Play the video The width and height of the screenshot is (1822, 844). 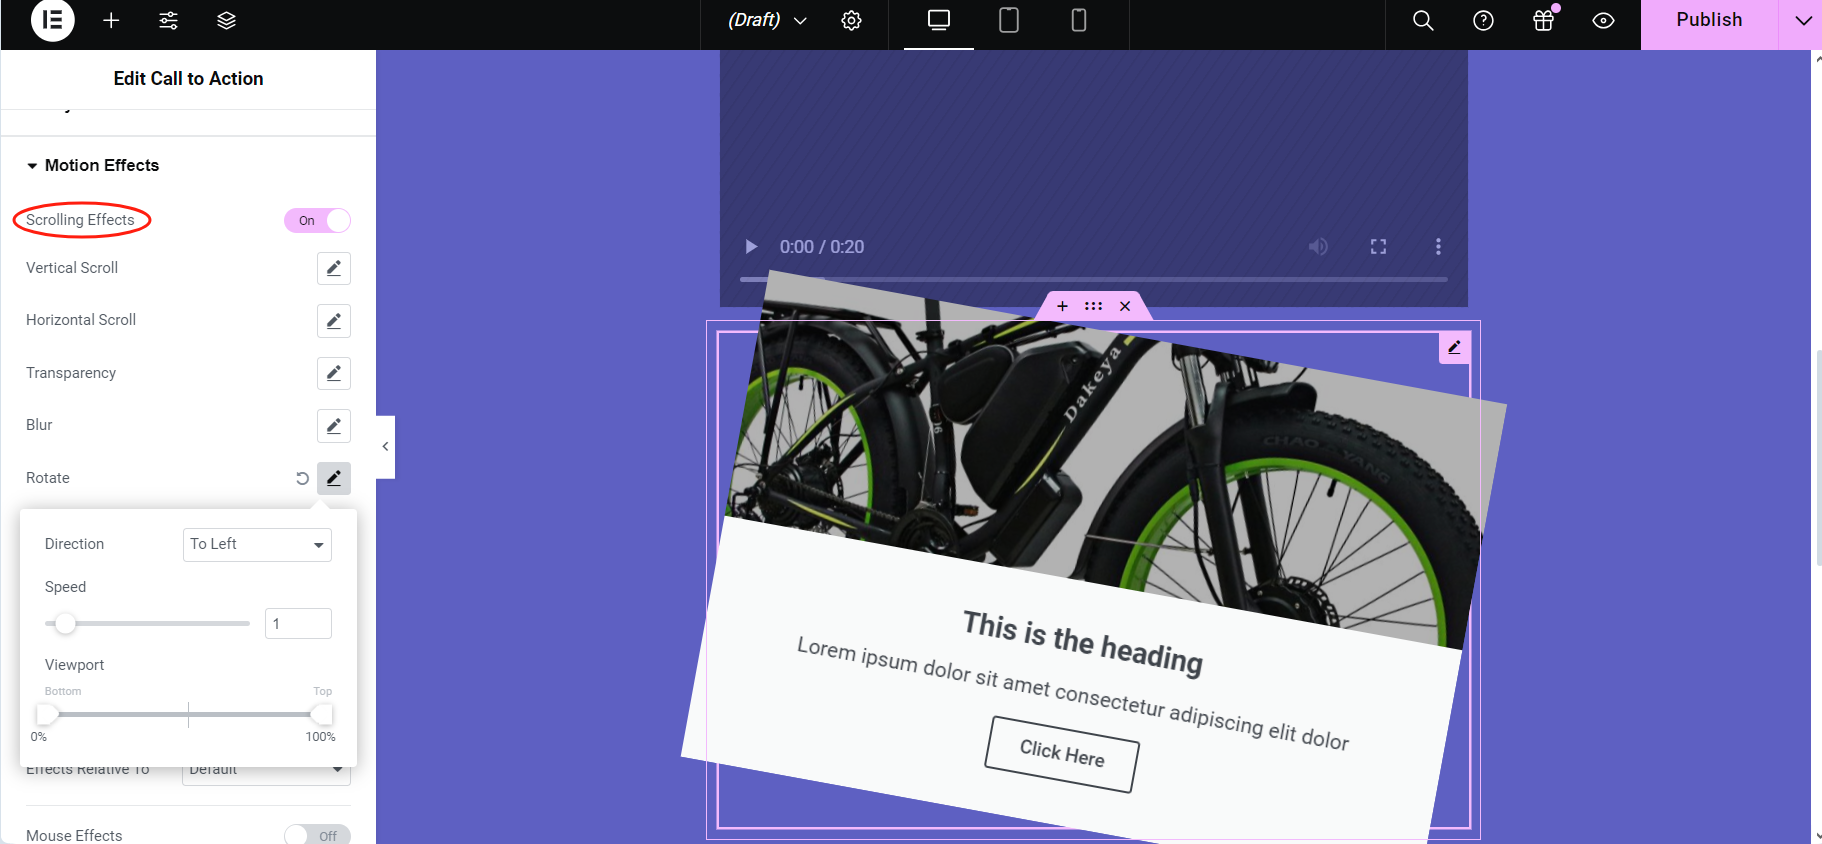coord(751,247)
